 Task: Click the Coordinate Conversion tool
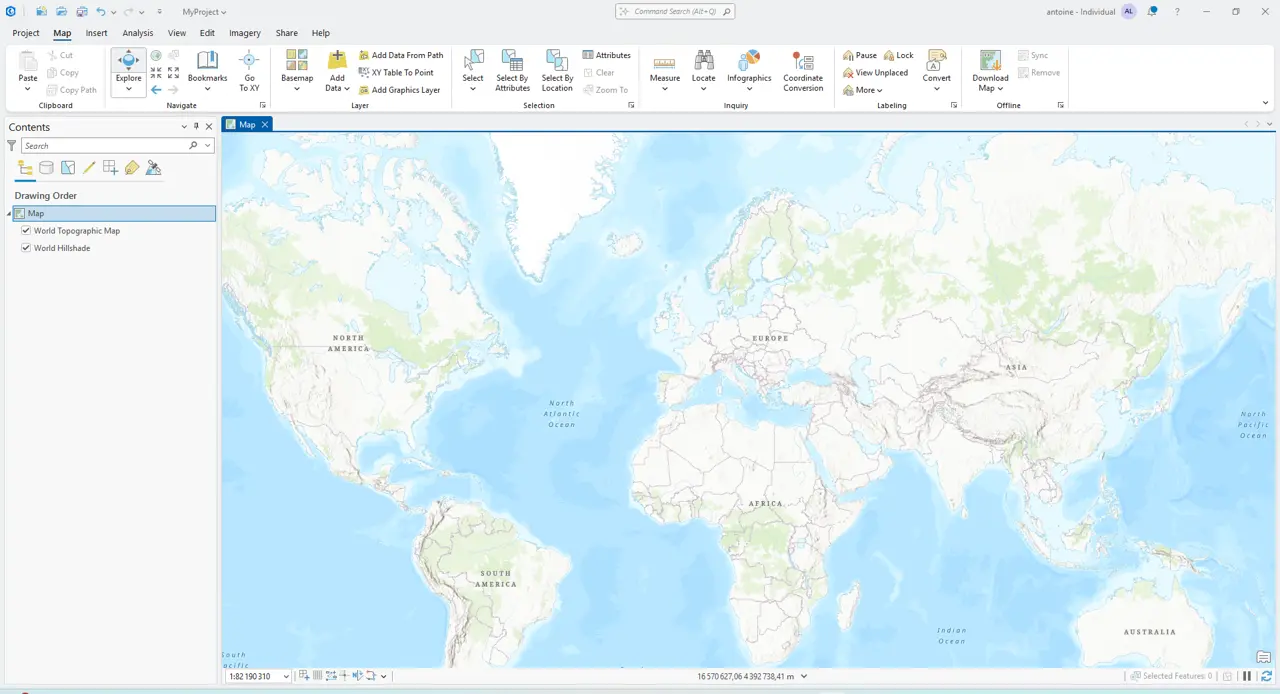[803, 70]
